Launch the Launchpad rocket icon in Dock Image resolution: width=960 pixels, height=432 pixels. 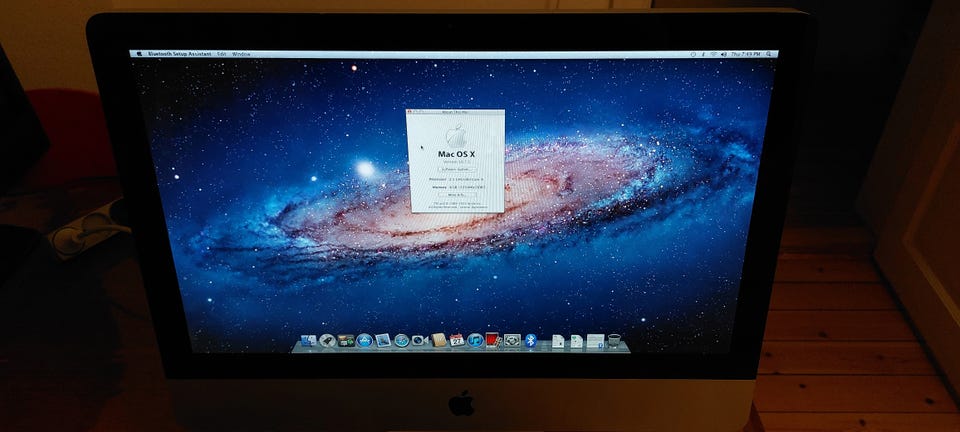tap(328, 341)
